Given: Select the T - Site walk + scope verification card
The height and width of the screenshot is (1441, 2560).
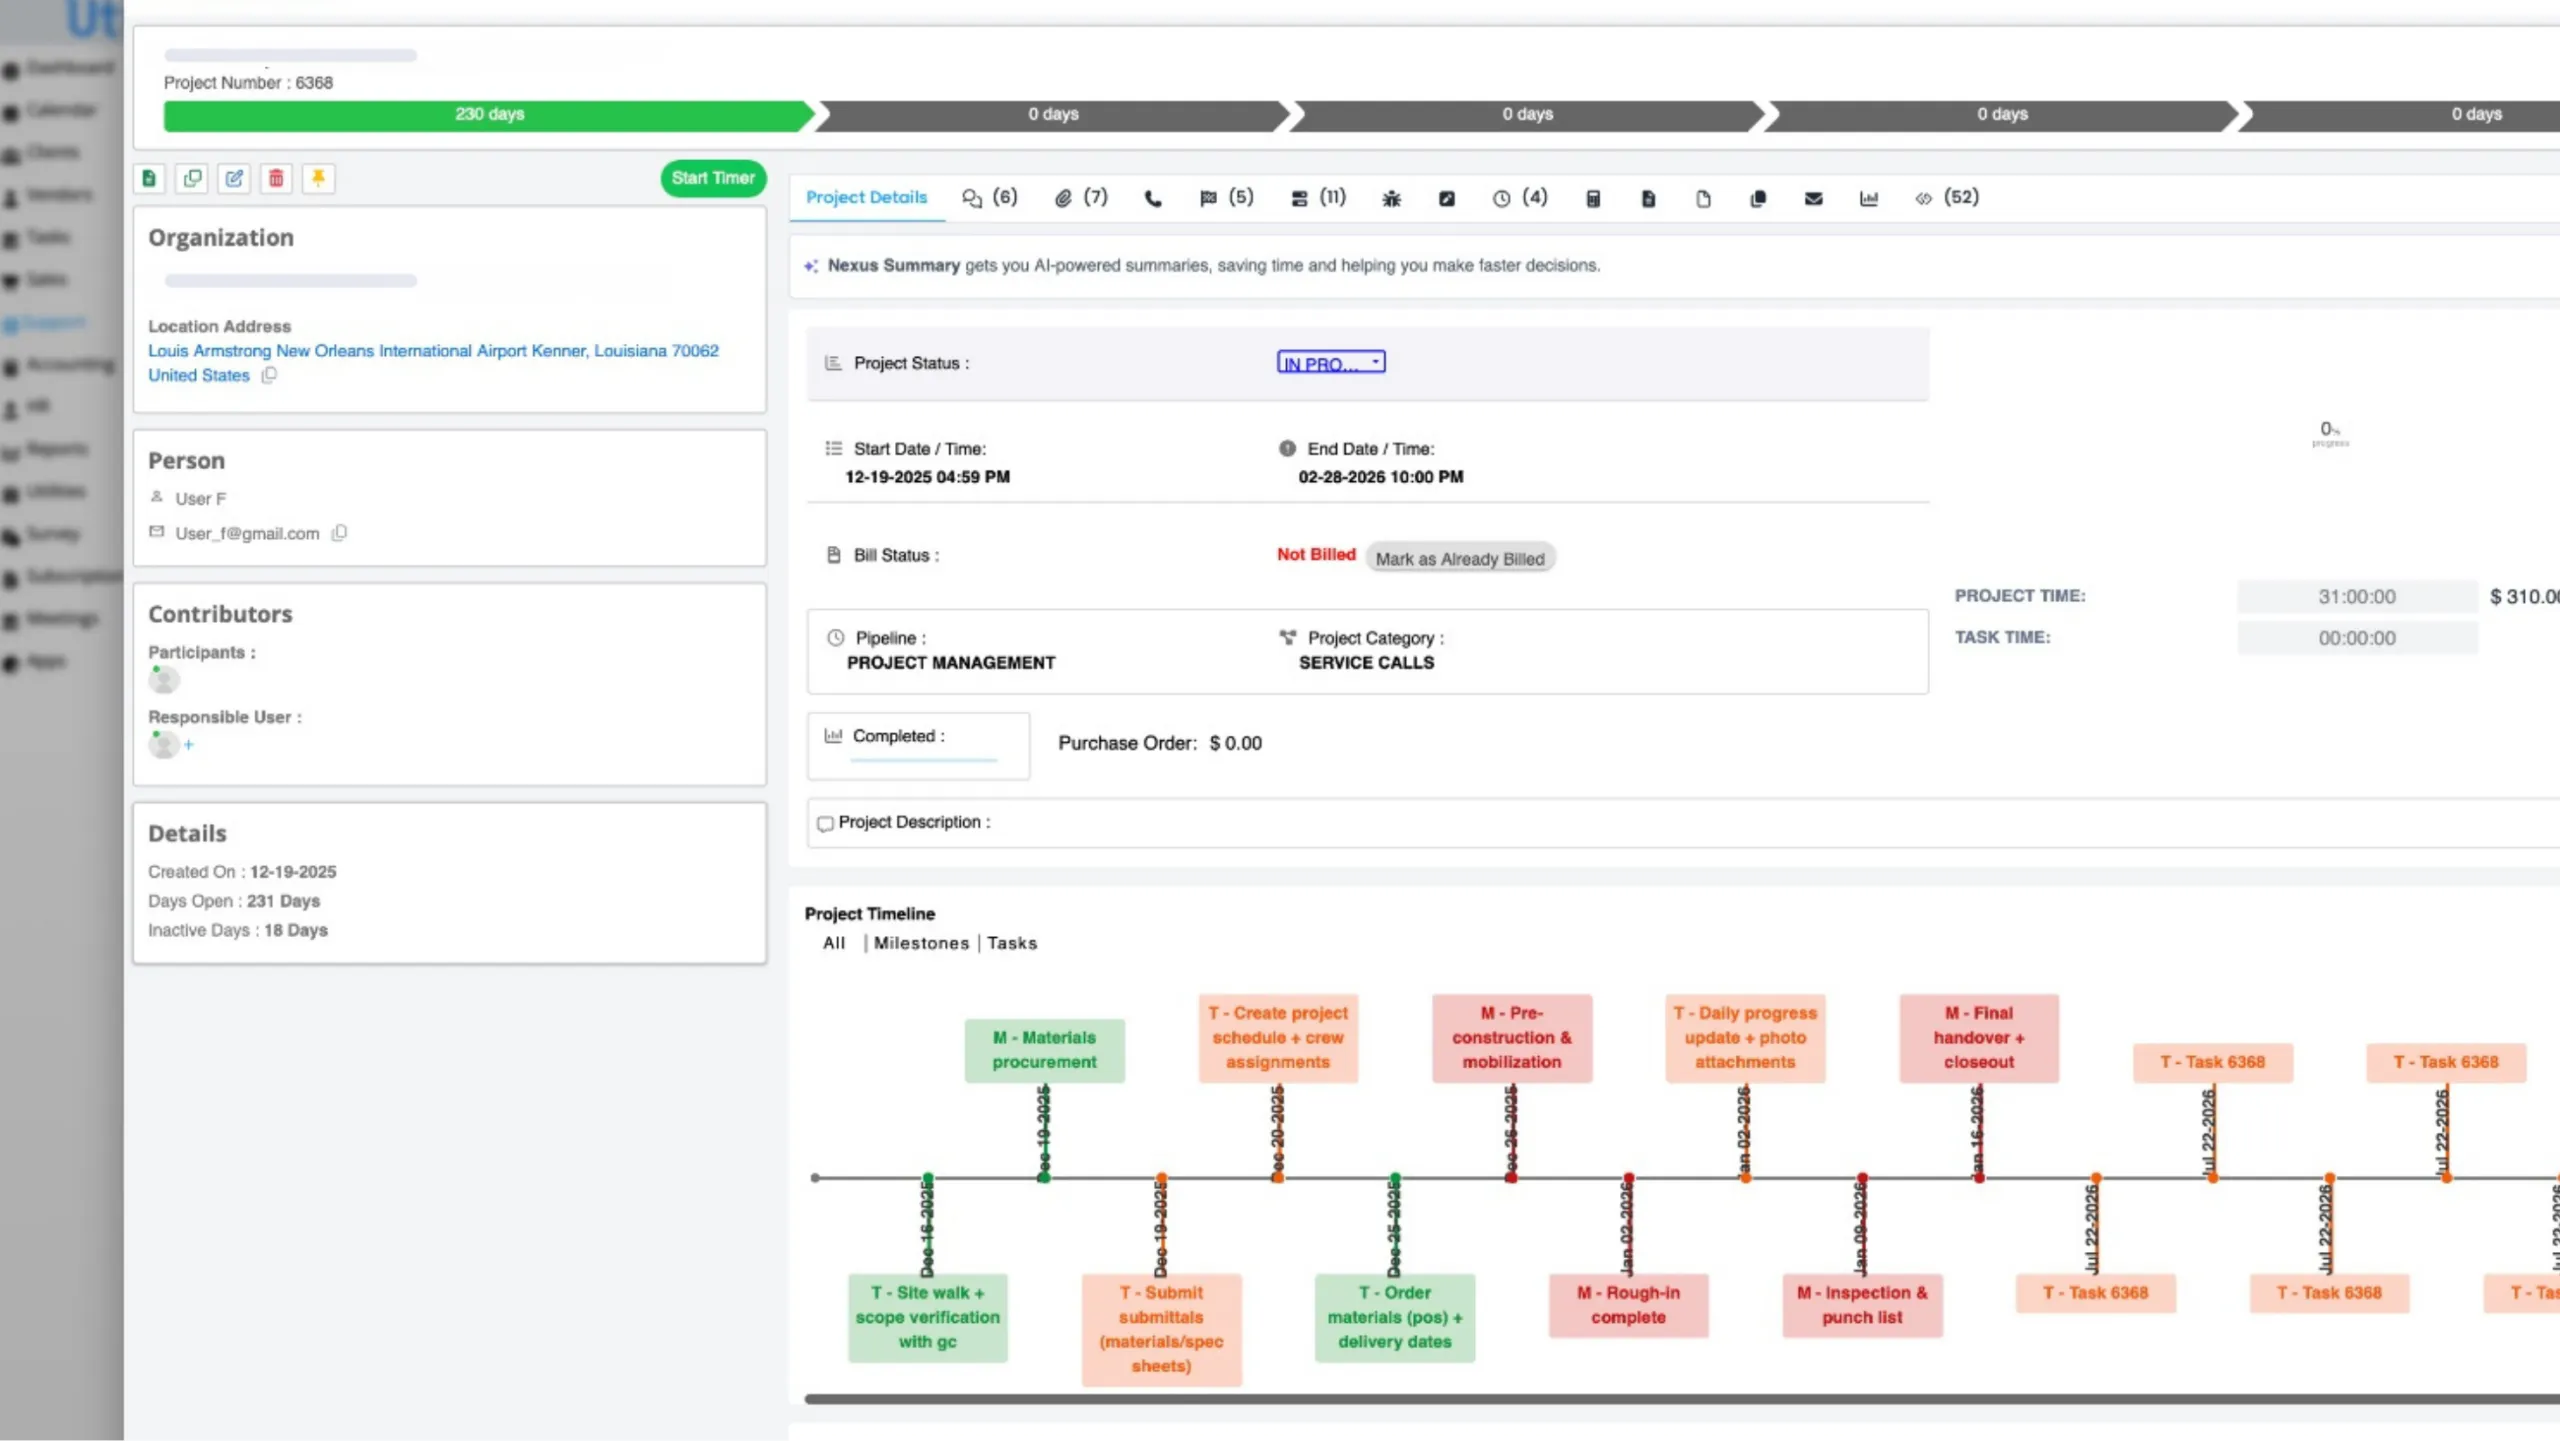Looking at the screenshot, I should 927,1317.
